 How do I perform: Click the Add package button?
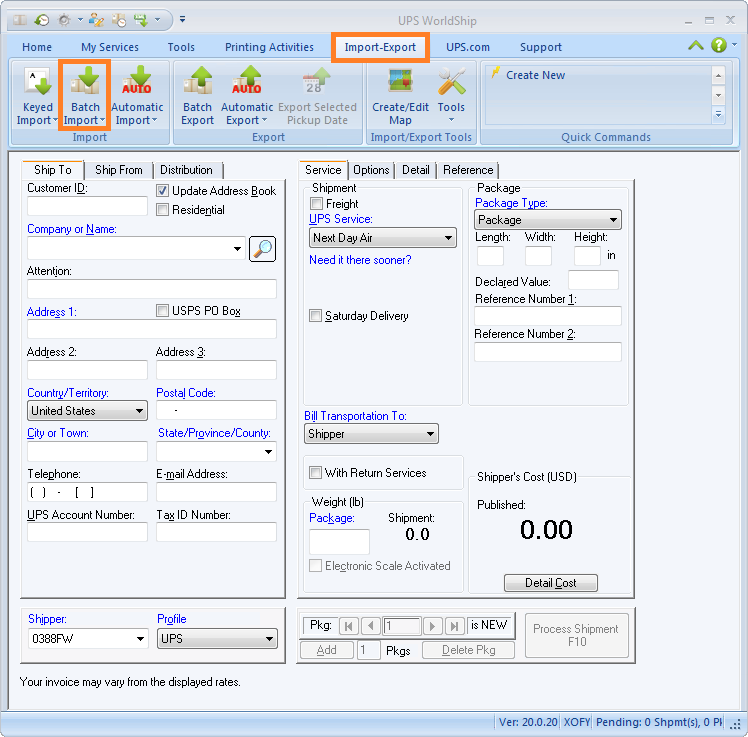[327, 650]
